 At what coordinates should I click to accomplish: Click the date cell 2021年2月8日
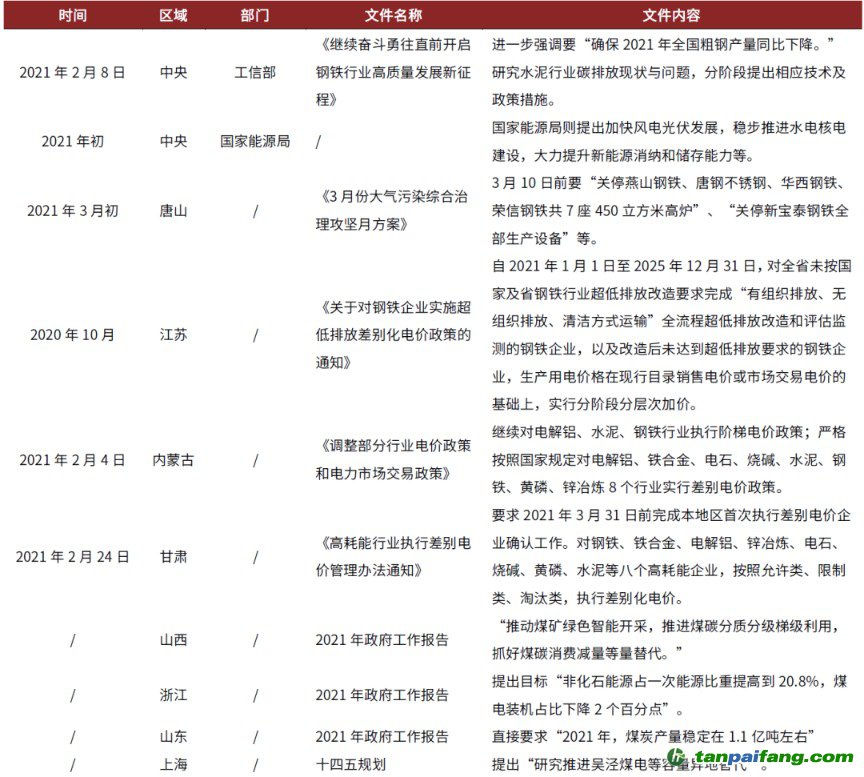72,72
